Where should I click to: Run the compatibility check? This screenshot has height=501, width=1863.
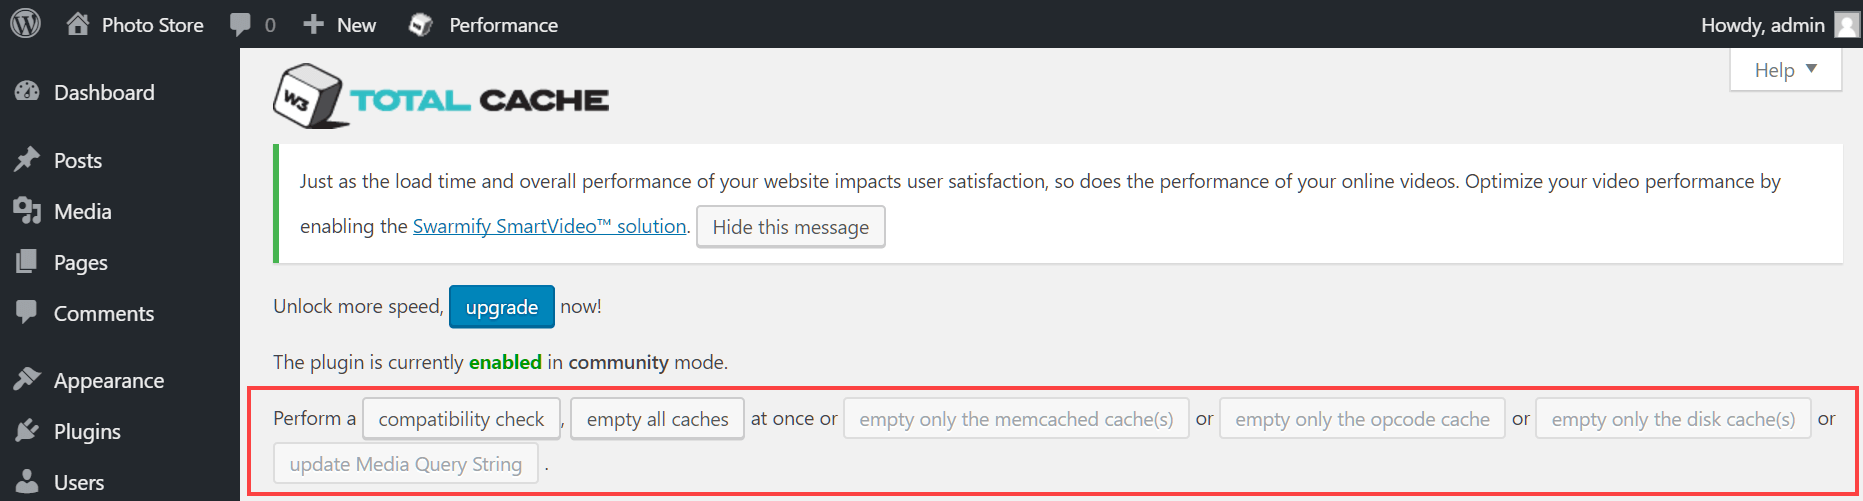click(x=461, y=419)
